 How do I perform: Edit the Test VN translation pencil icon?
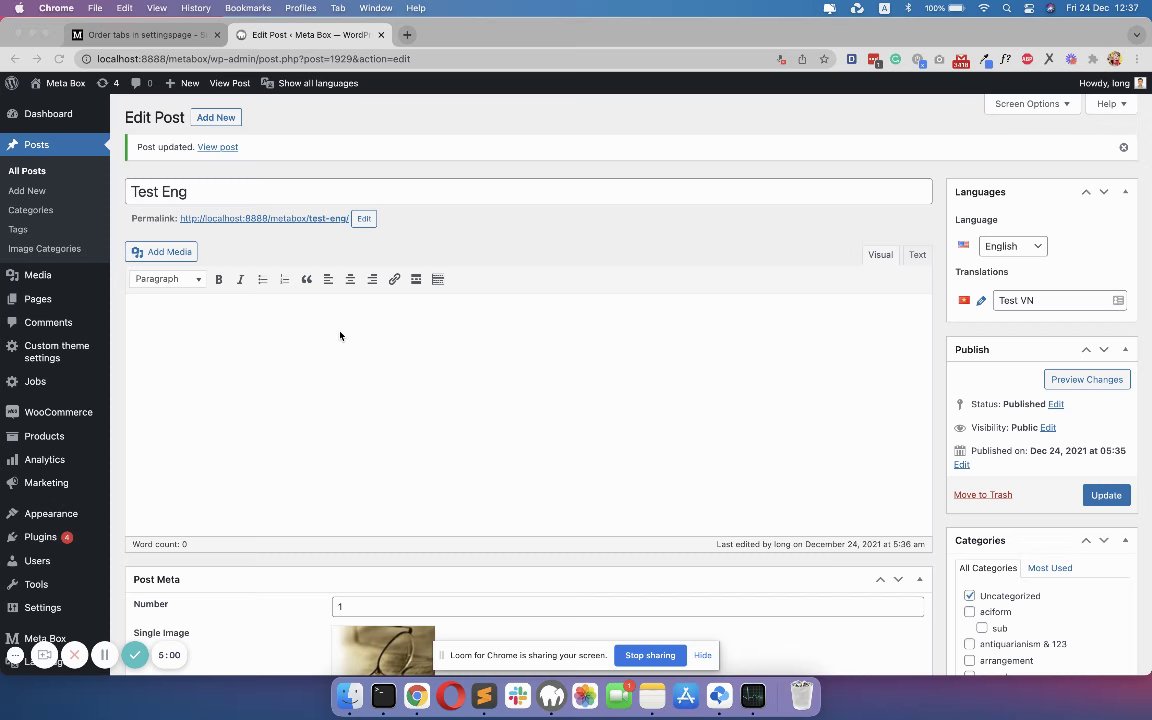981,300
